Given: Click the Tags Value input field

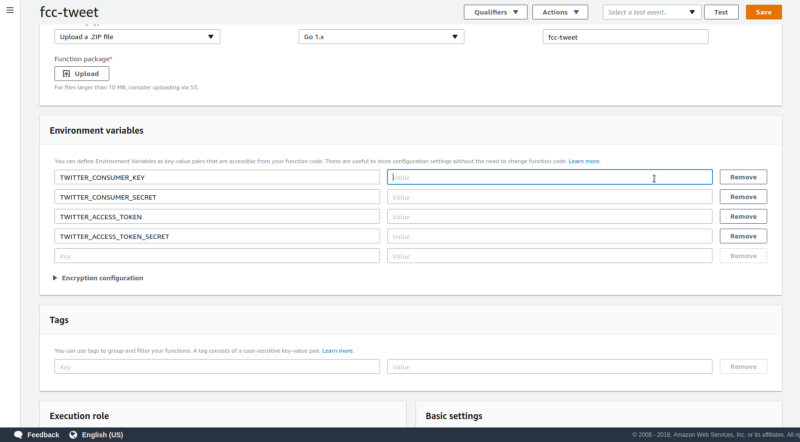Looking at the screenshot, I should click(549, 366).
